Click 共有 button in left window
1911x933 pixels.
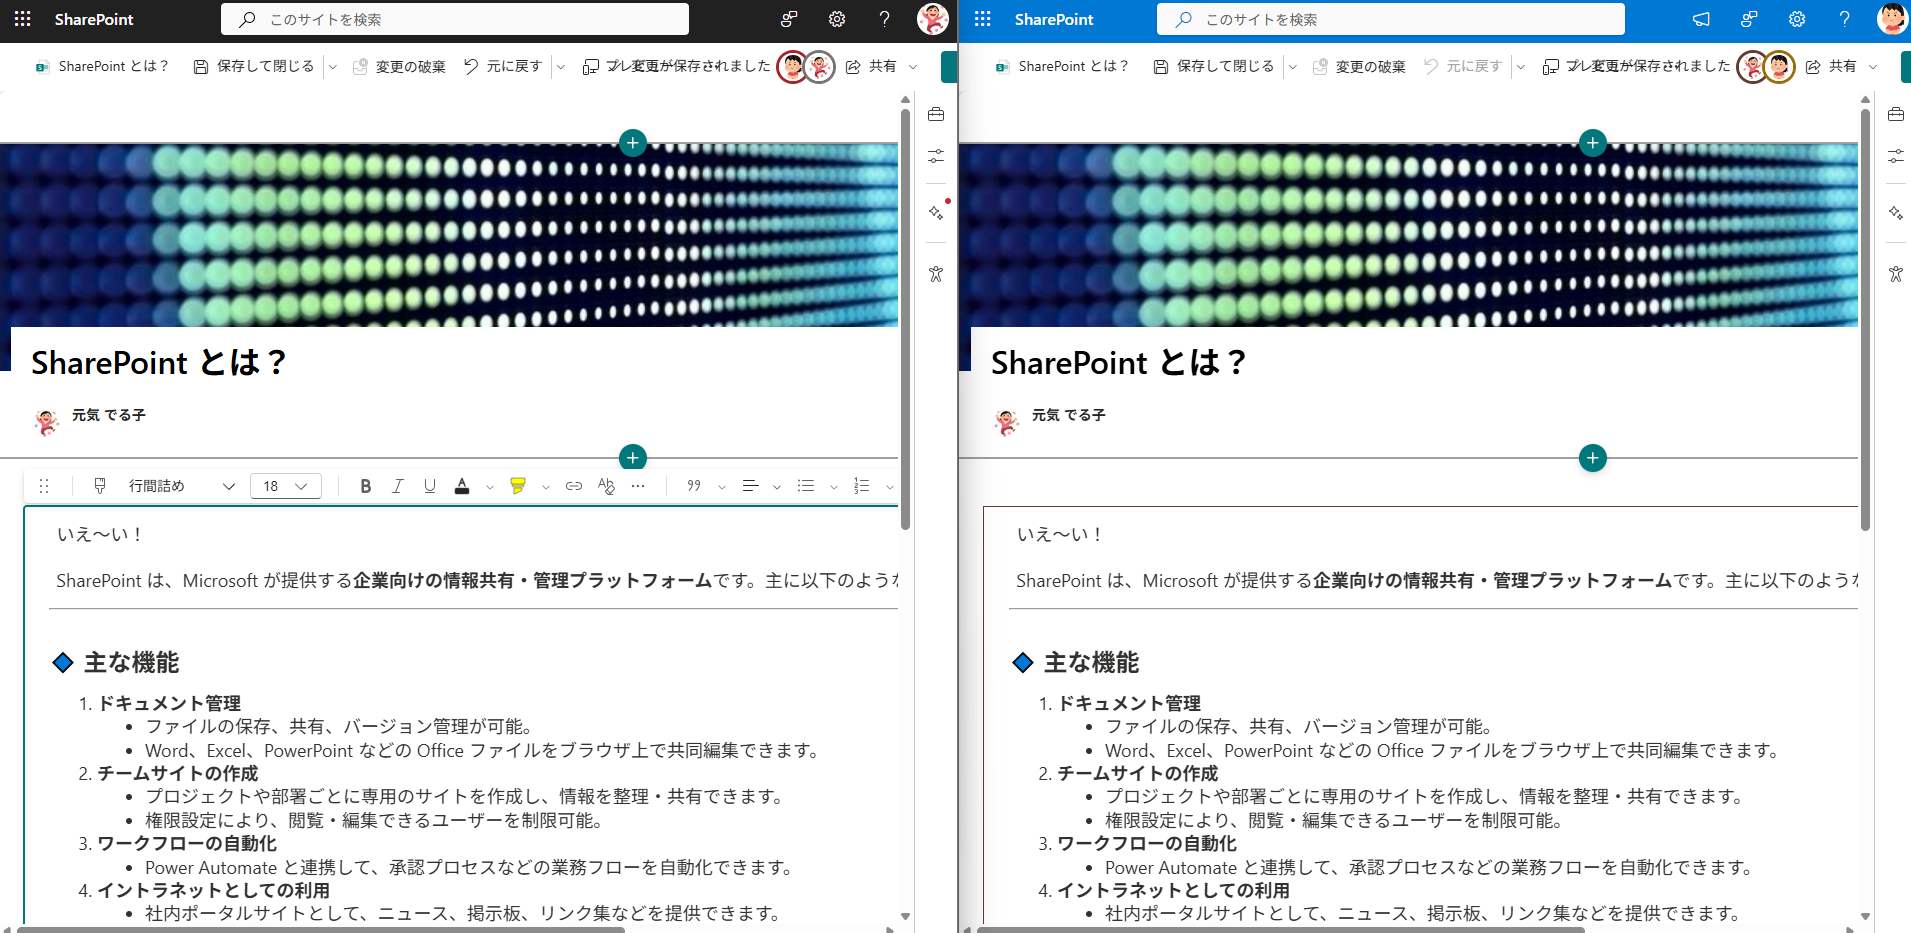(871, 67)
